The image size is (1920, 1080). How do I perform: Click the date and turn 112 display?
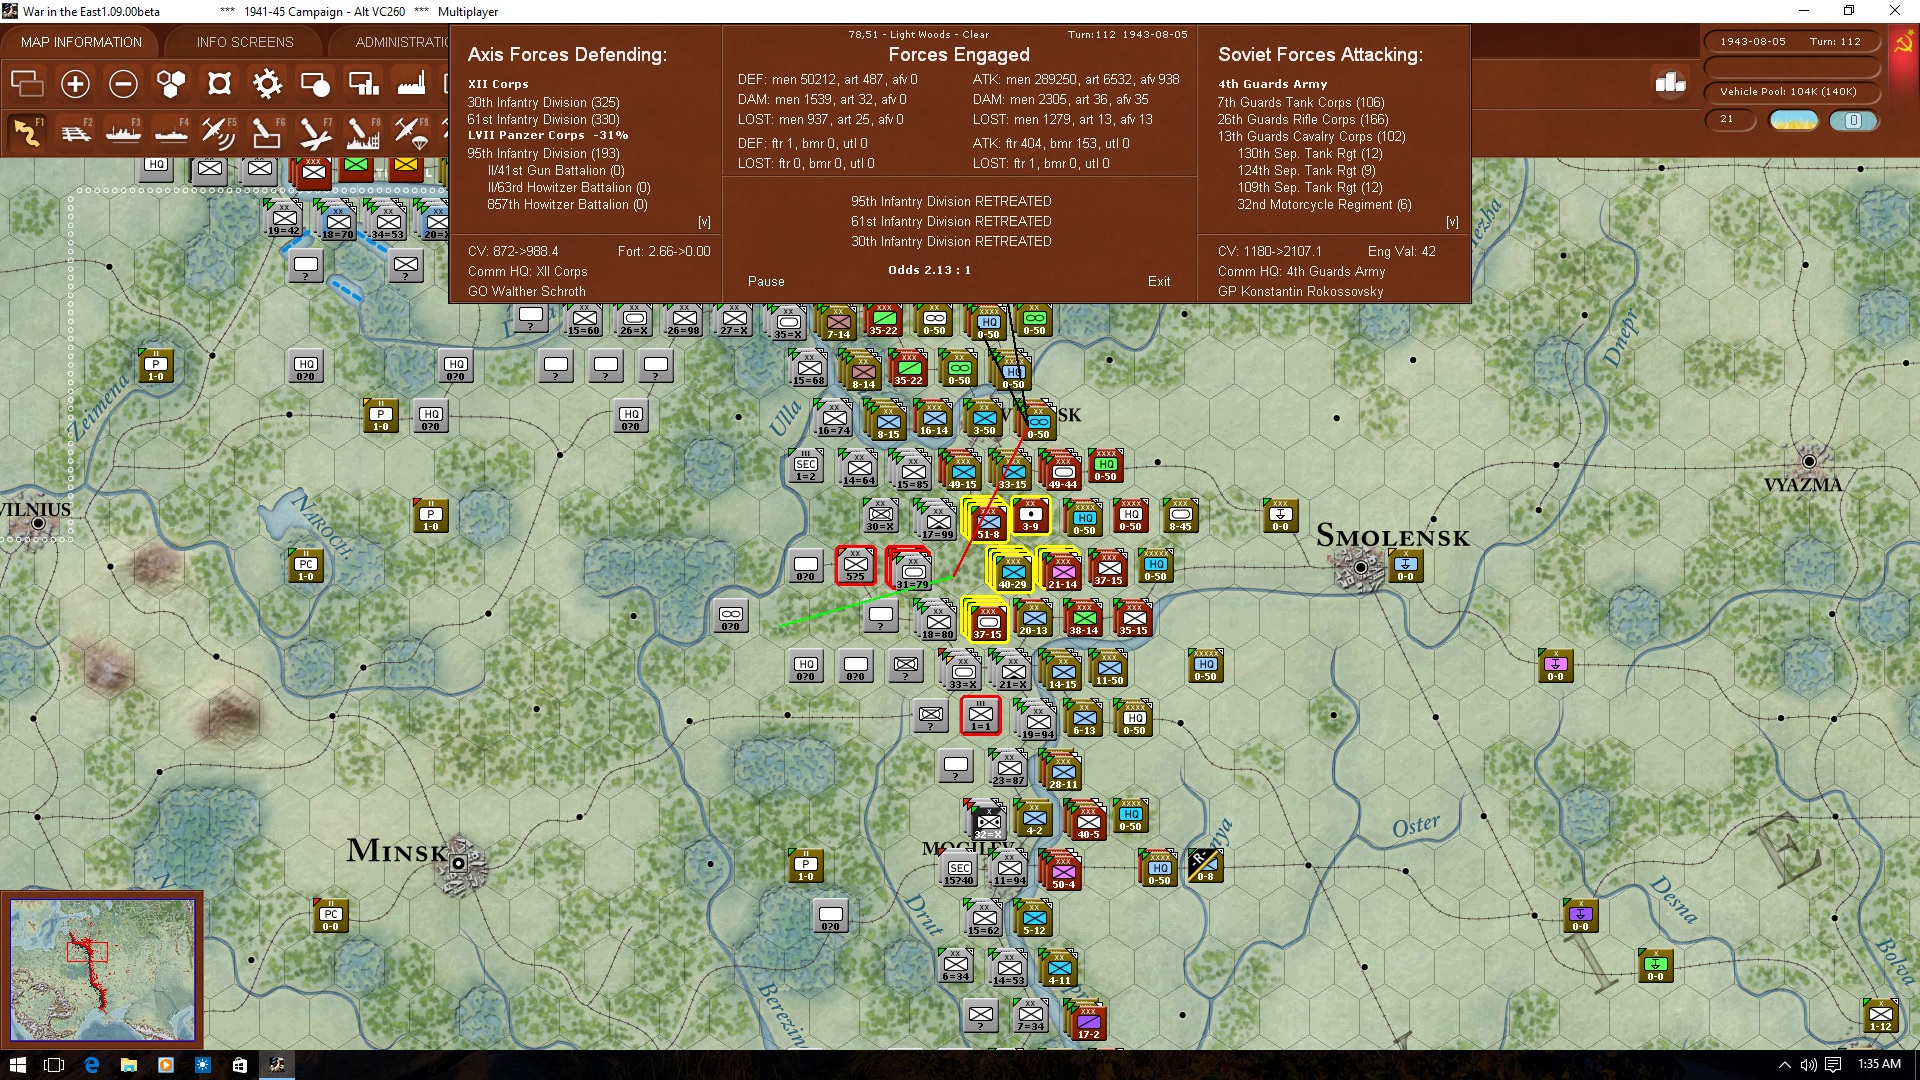(x=1790, y=42)
